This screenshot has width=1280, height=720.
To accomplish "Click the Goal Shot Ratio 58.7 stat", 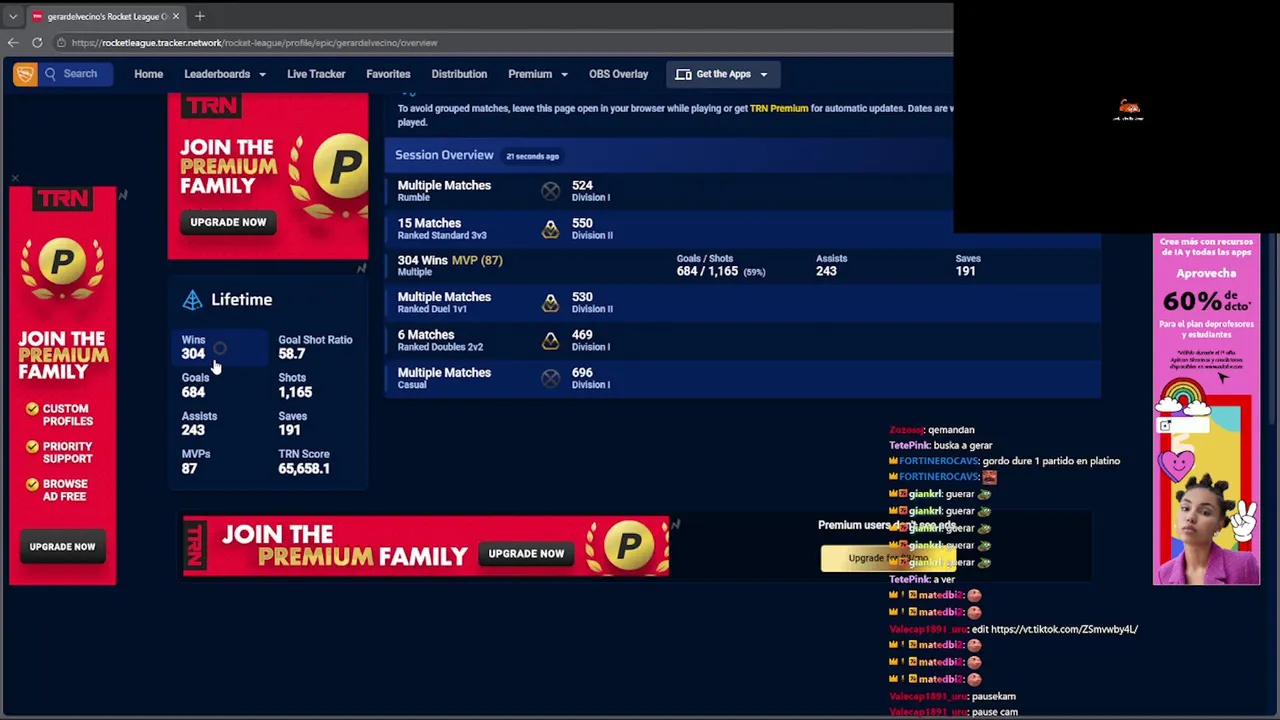I will (315, 347).
